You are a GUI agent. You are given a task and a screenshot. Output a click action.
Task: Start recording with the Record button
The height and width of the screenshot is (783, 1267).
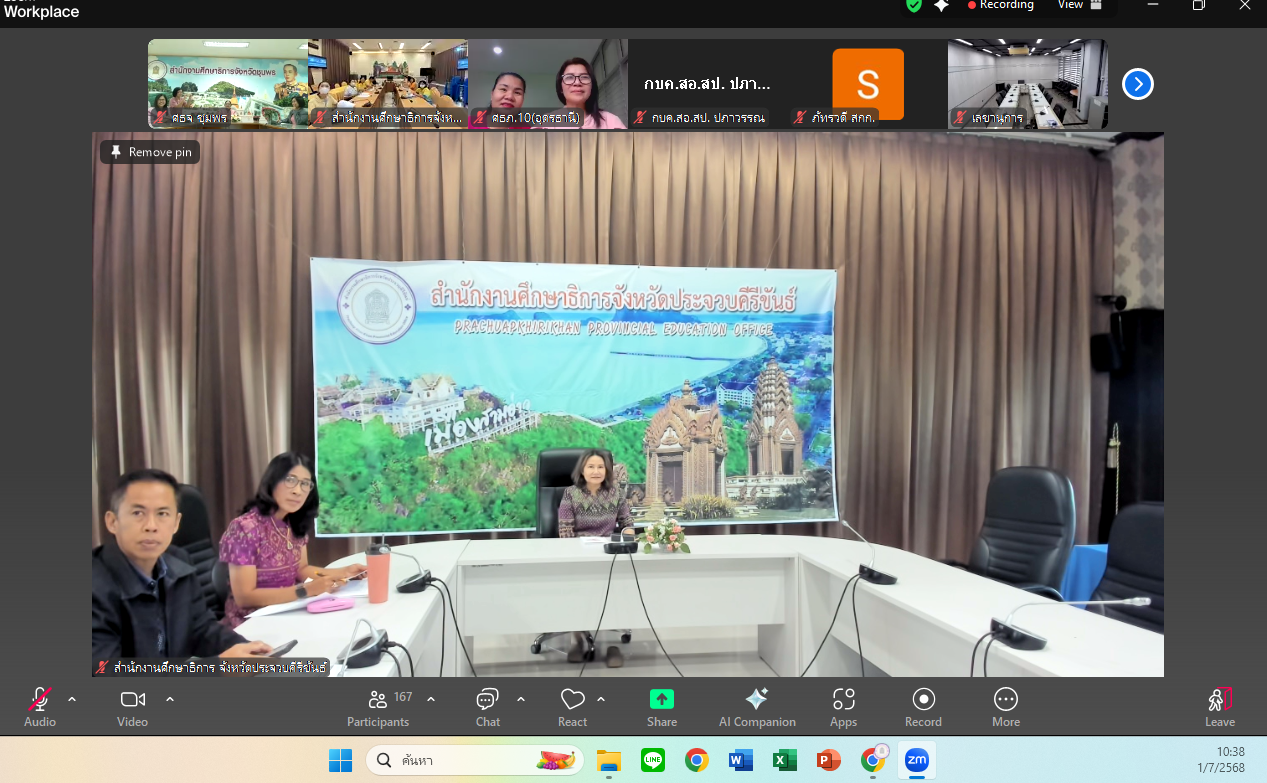[x=923, y=699]
